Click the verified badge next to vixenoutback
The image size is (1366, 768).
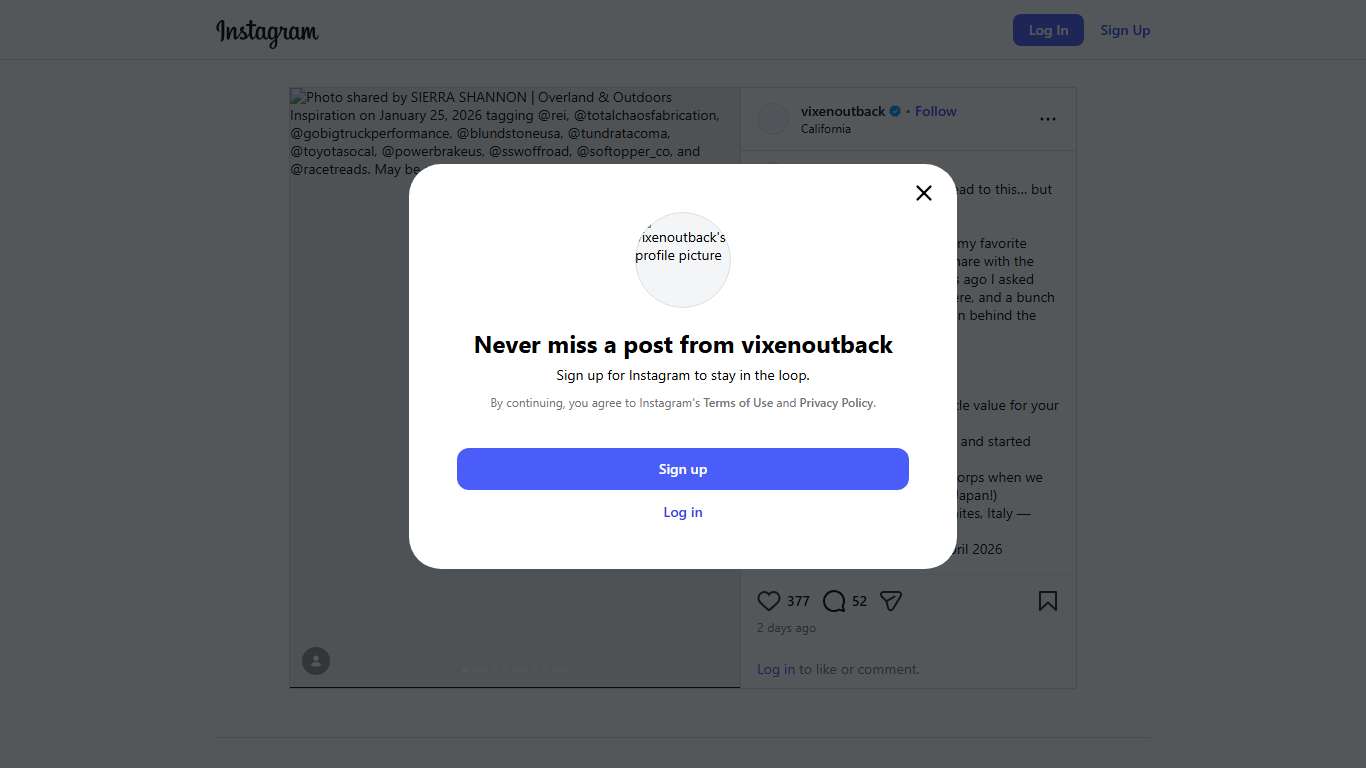coord(896,111)
